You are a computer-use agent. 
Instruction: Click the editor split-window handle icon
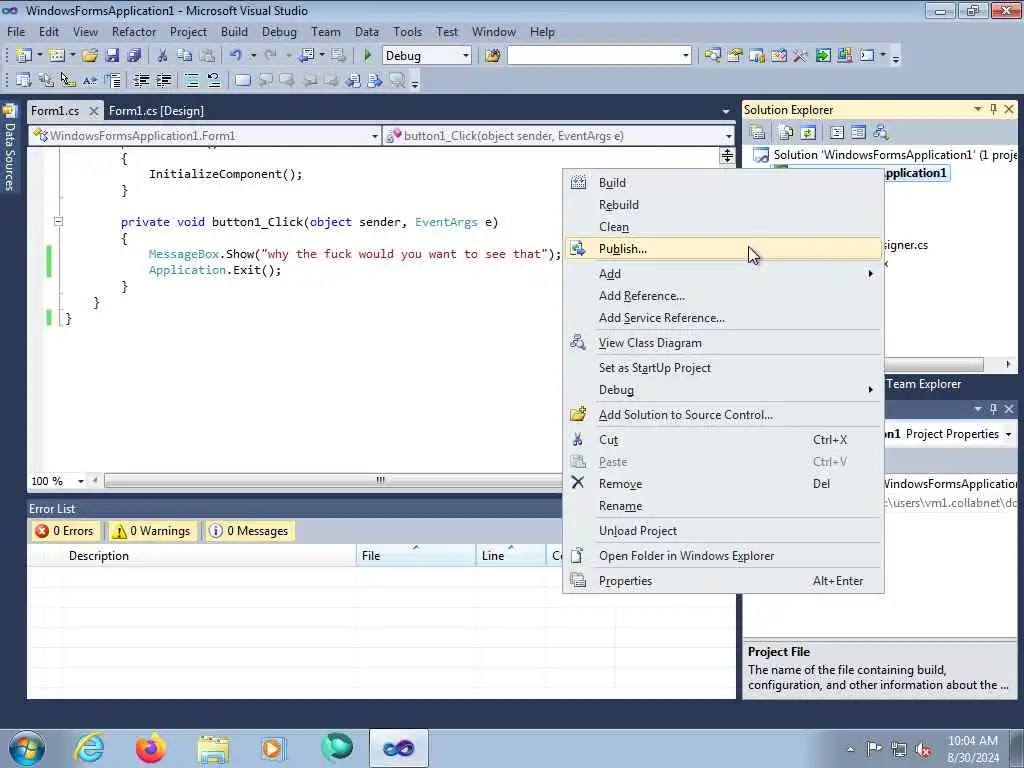(727, 155)
